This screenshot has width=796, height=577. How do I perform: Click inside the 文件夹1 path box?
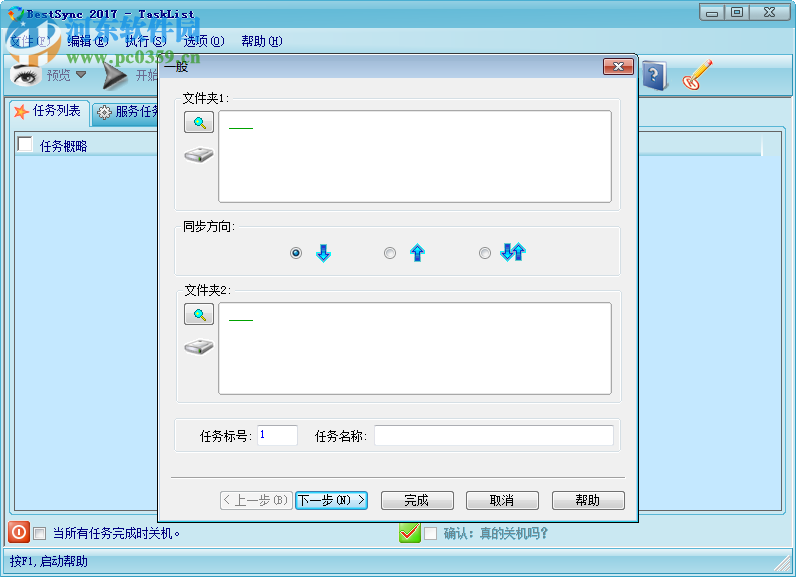(x=415, y=157)
